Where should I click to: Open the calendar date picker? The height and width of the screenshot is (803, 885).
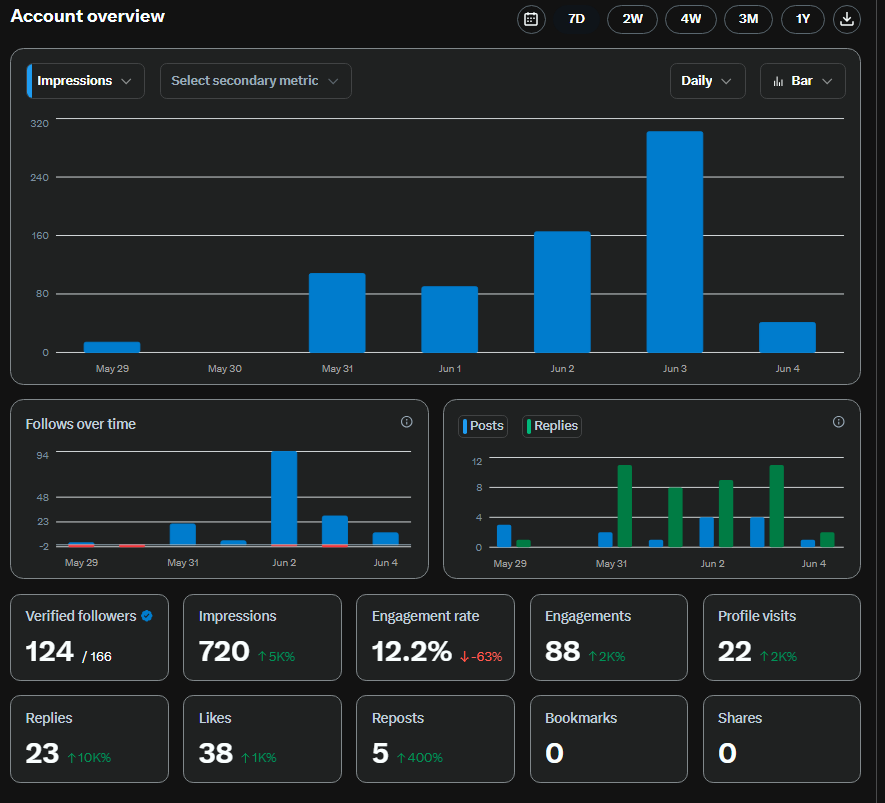point(531,19)
